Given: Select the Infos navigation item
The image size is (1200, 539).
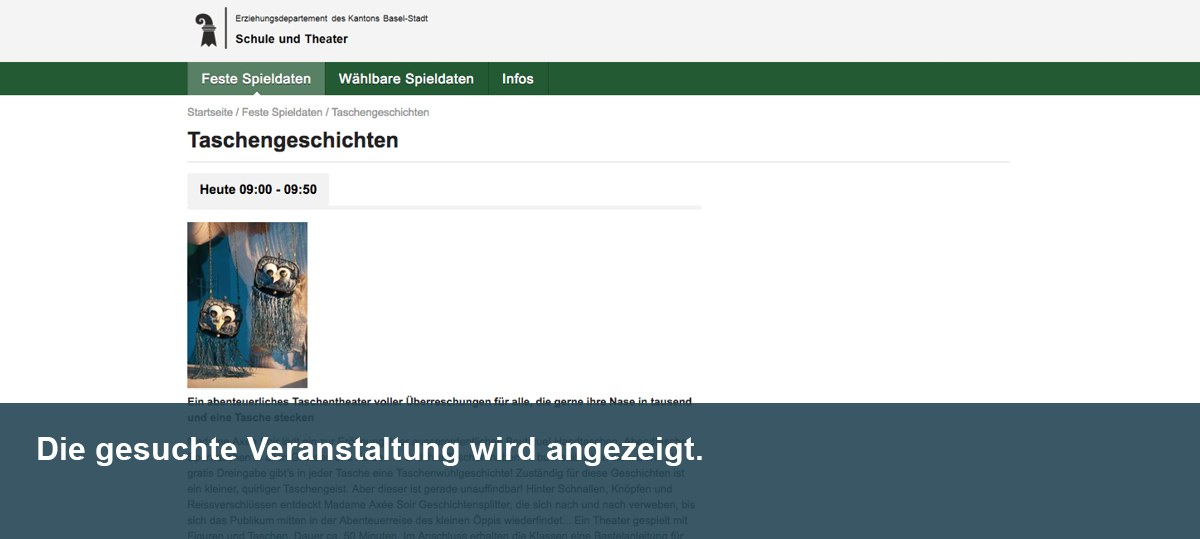Looking at the screenshot, I should pos(517,79).
